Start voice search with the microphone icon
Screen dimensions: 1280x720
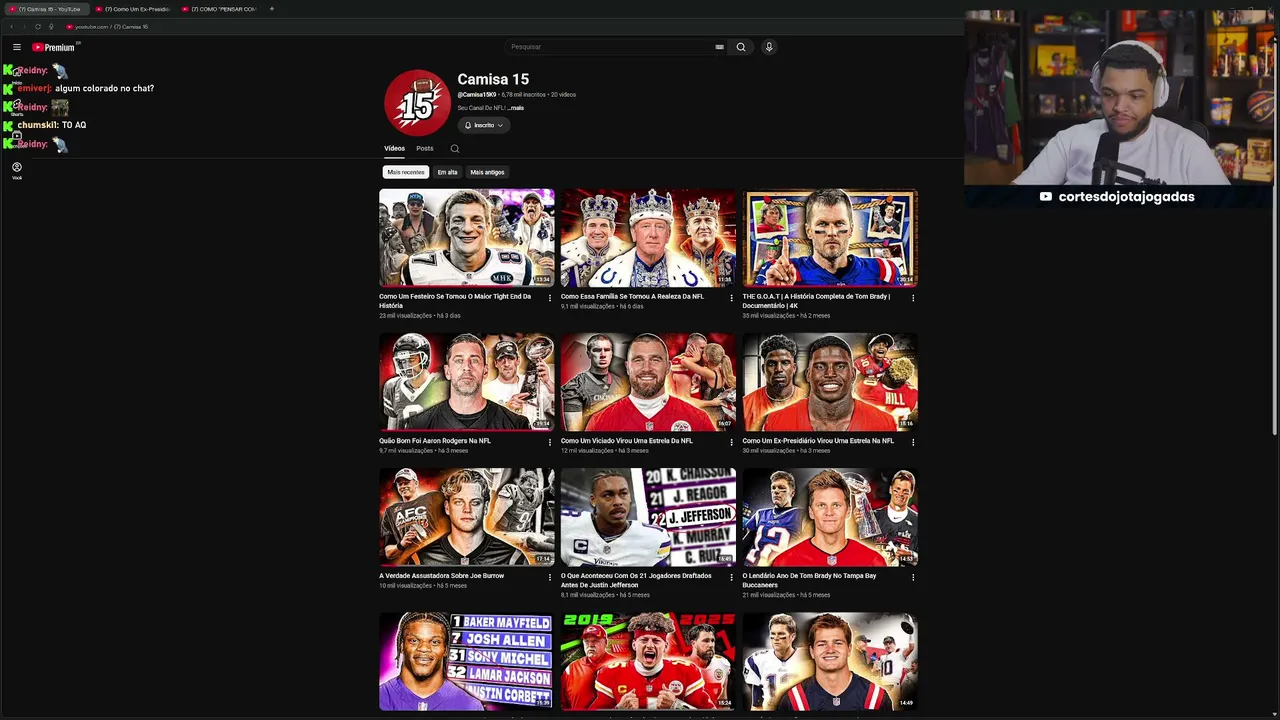pos(769,47)
